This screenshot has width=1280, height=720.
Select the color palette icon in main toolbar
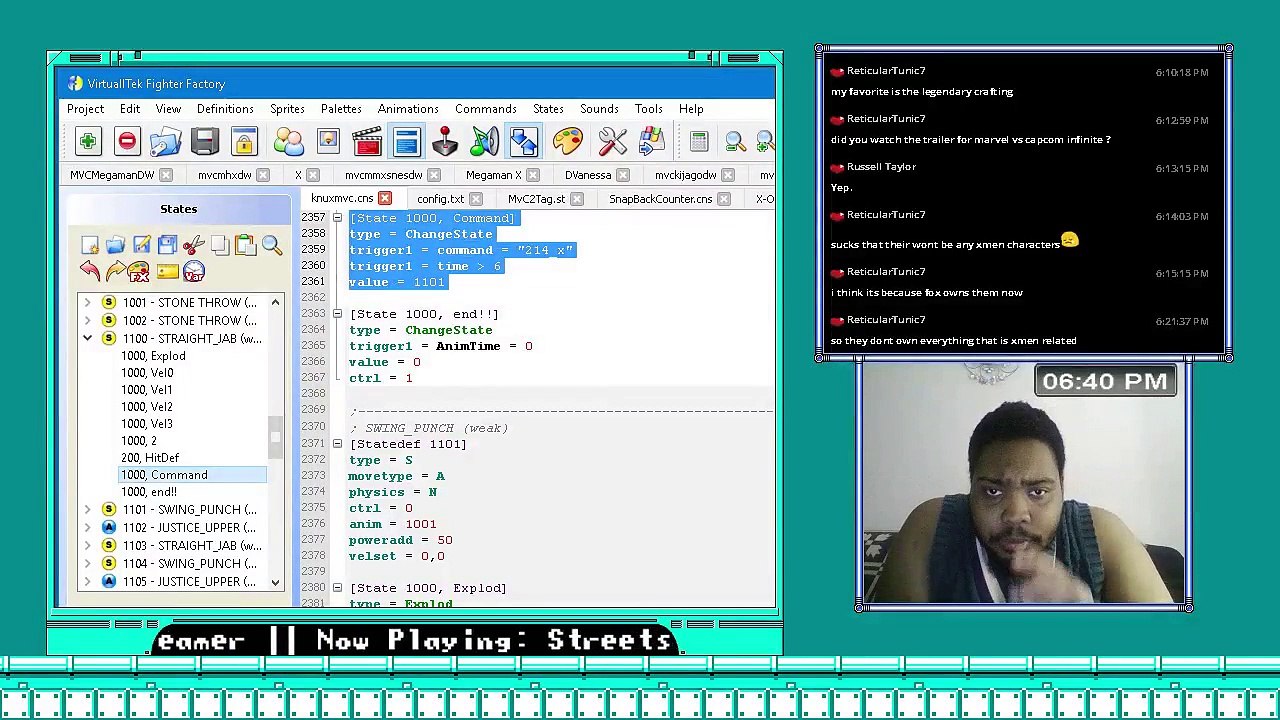[x=567, y=142]
